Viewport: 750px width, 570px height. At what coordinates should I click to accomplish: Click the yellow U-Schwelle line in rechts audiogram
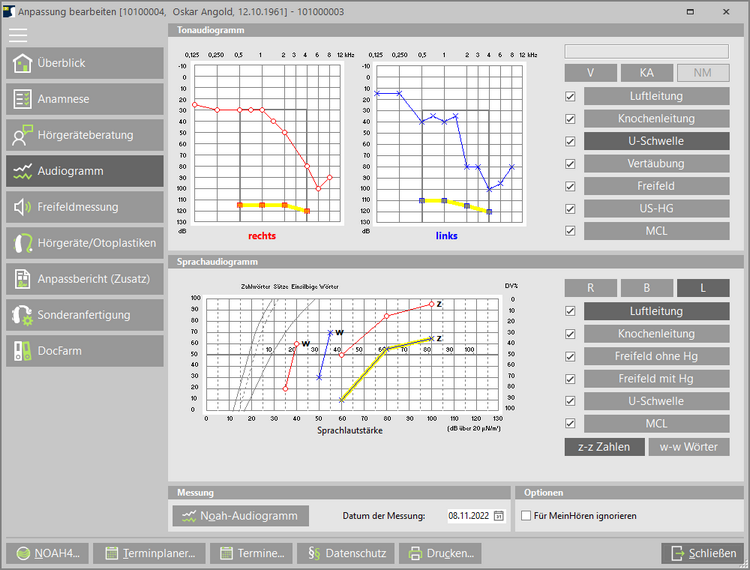coord(273,205)
